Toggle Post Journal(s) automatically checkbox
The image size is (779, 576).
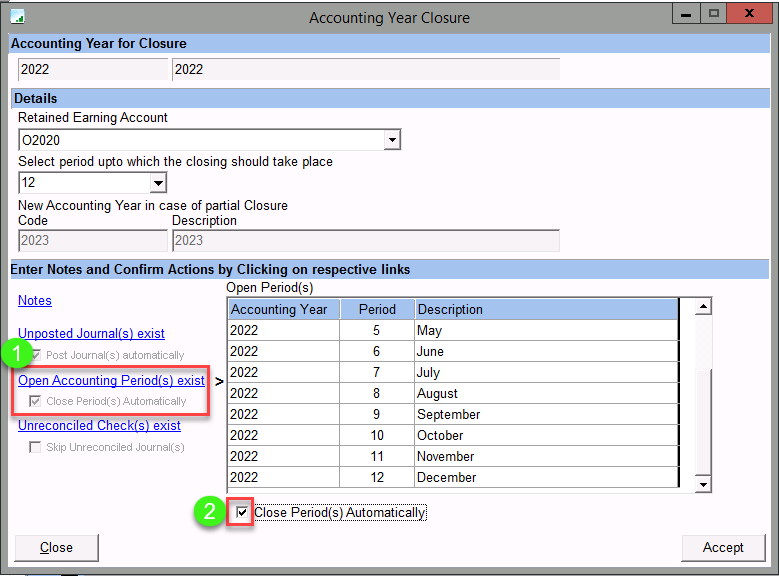tap(36, 355)
